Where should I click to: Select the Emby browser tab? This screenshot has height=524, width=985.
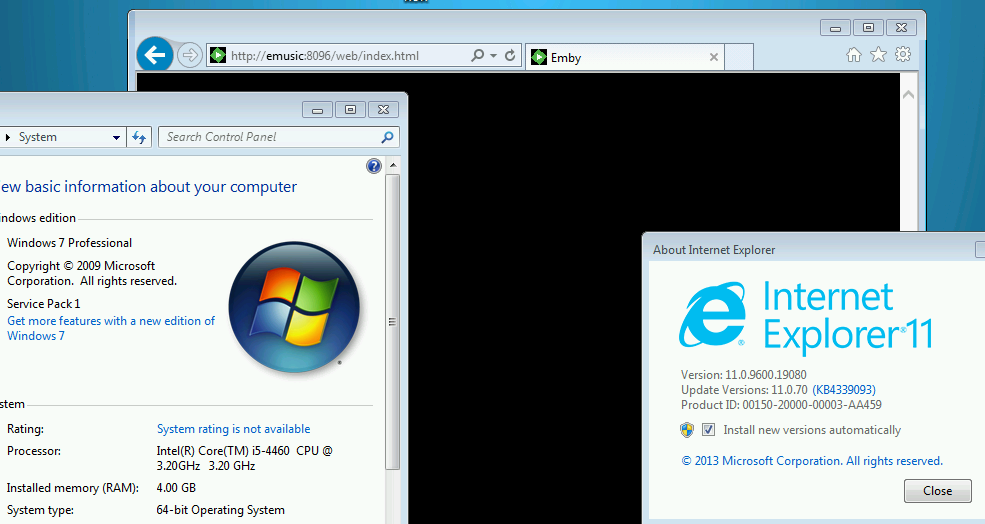624,57
